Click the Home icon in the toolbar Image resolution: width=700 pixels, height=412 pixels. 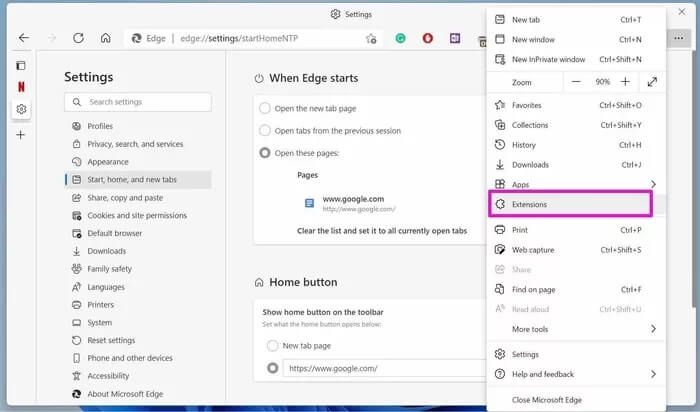(105, 38)
